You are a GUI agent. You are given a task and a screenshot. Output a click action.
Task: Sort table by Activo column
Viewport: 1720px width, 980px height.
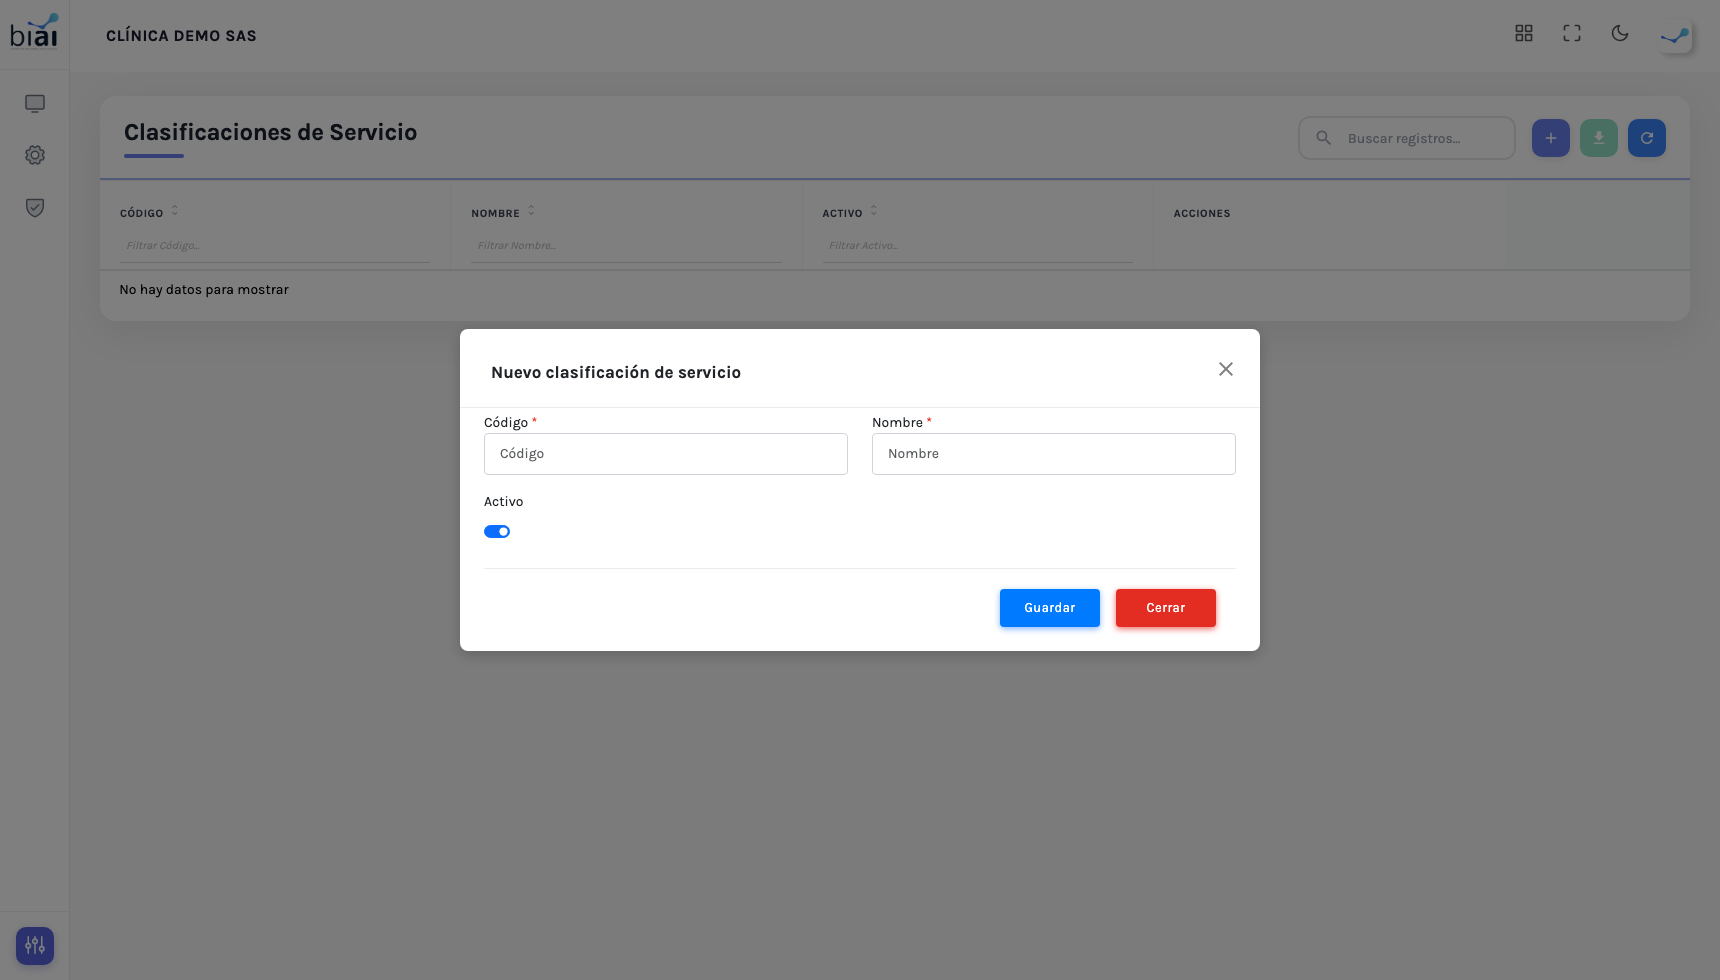874,210
